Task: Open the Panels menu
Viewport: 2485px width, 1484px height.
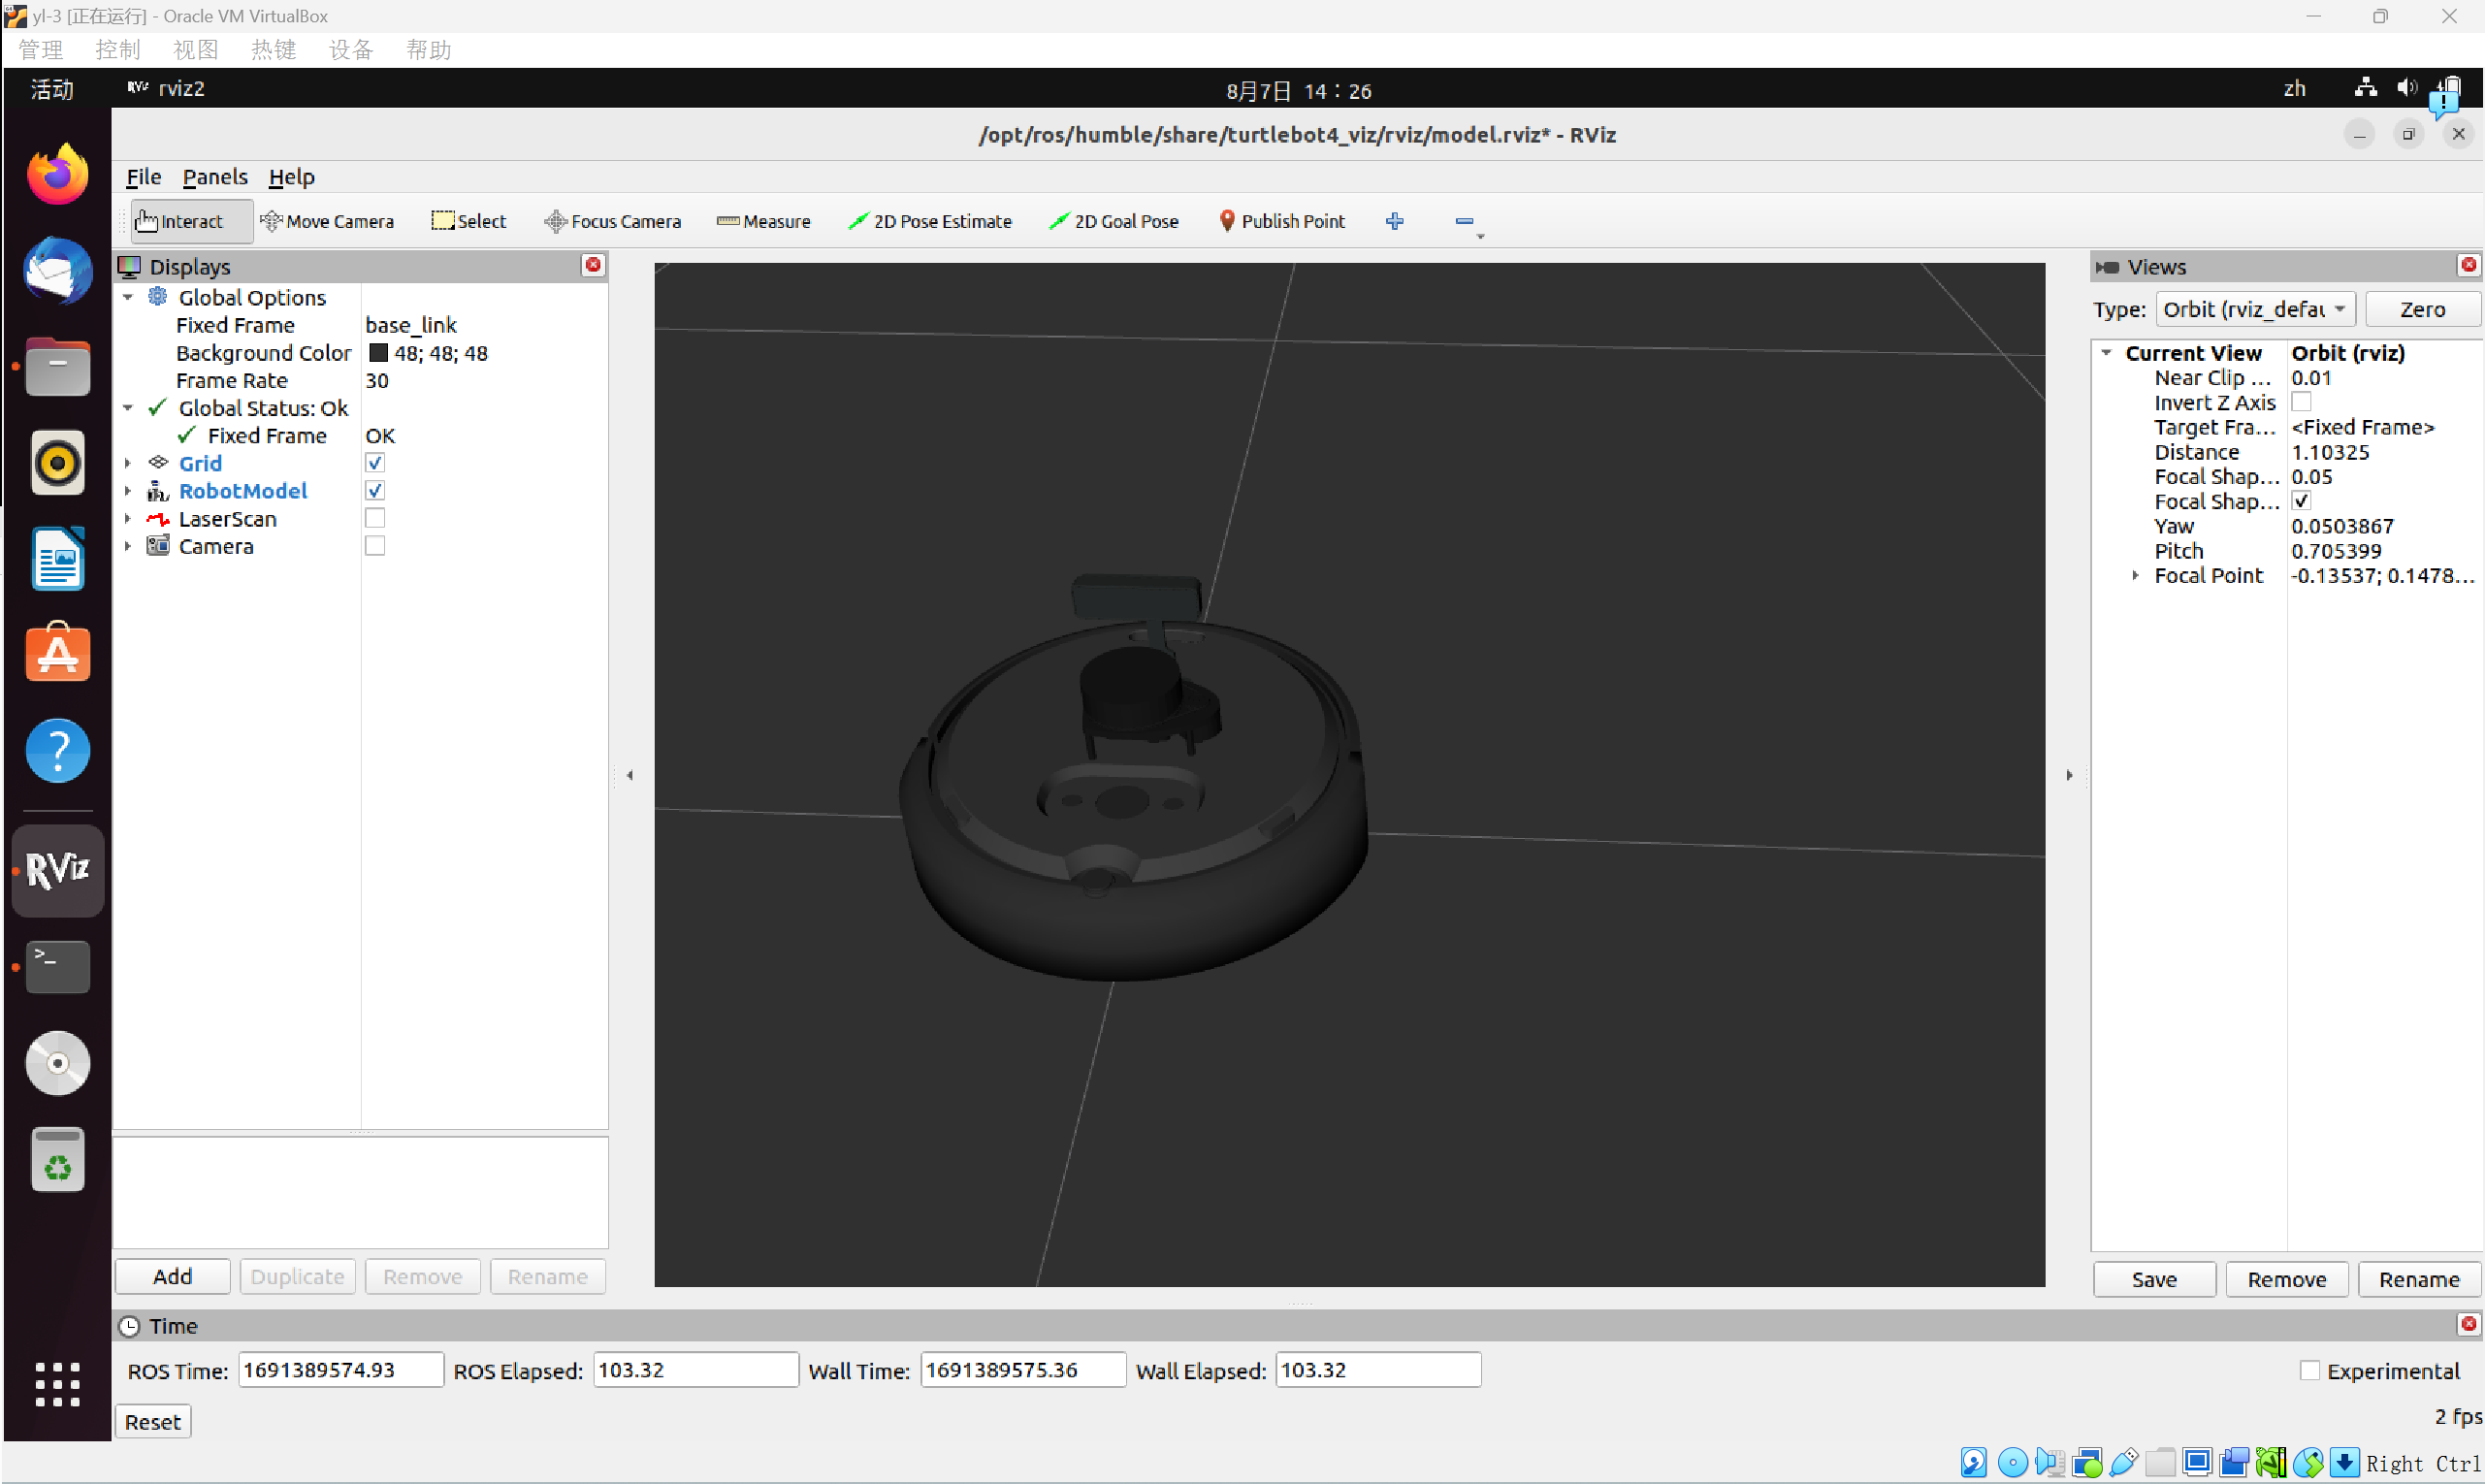Action: click(x=214, y=177)
